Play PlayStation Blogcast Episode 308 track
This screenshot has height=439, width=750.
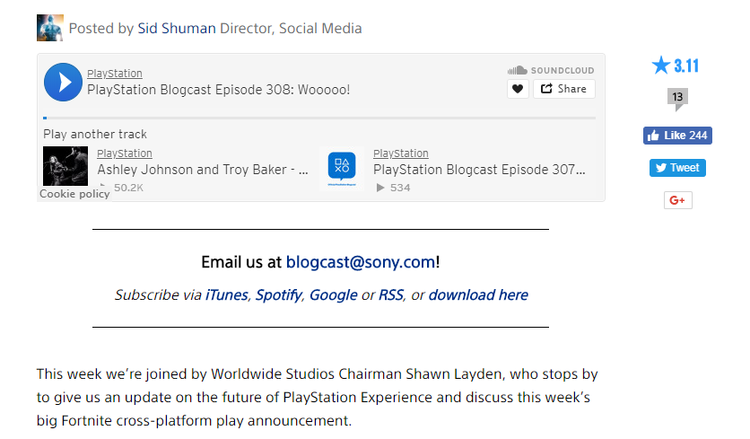[x=63, y=82]
